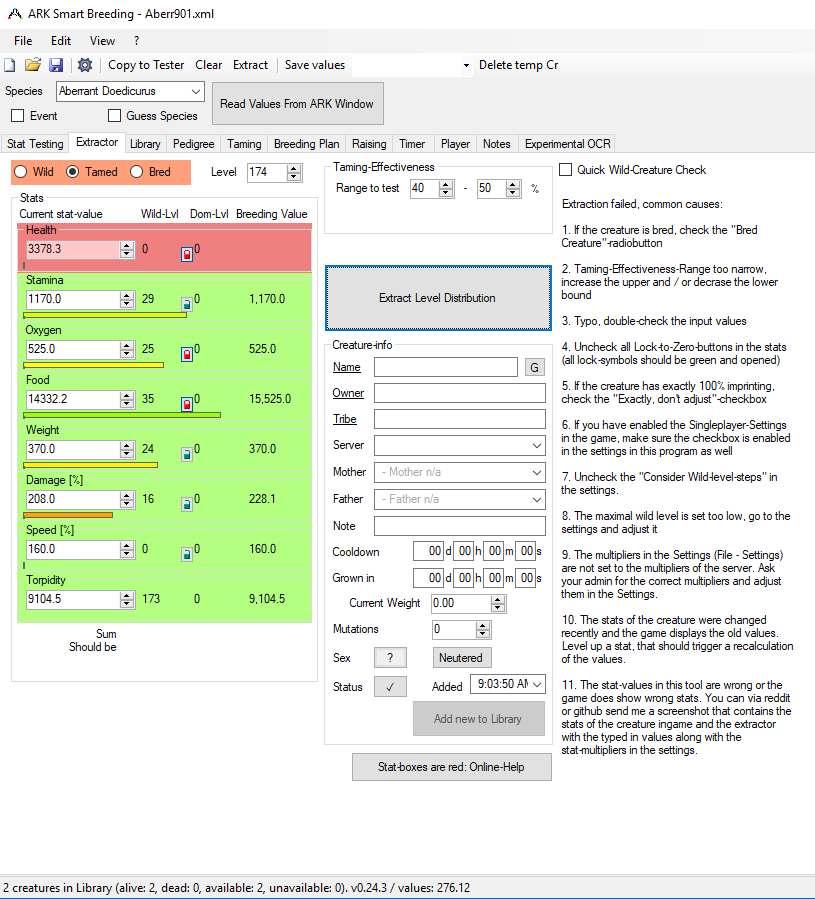Enable the Event checkbox

(17, 115)
